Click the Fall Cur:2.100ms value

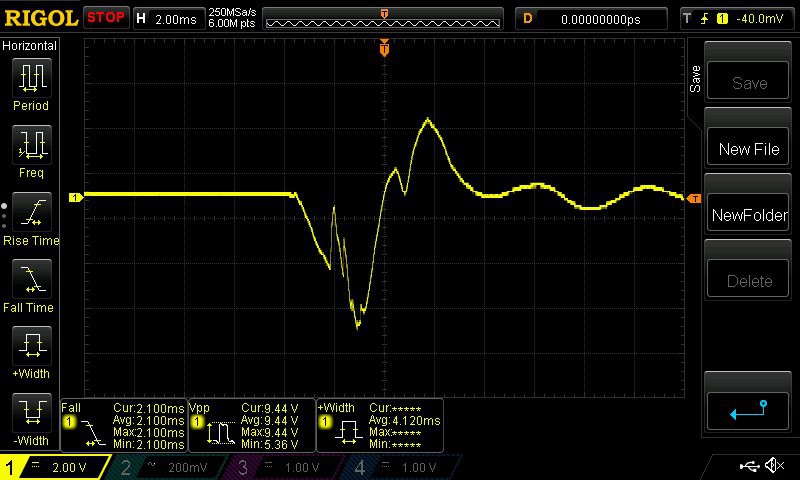click(148, 408)
